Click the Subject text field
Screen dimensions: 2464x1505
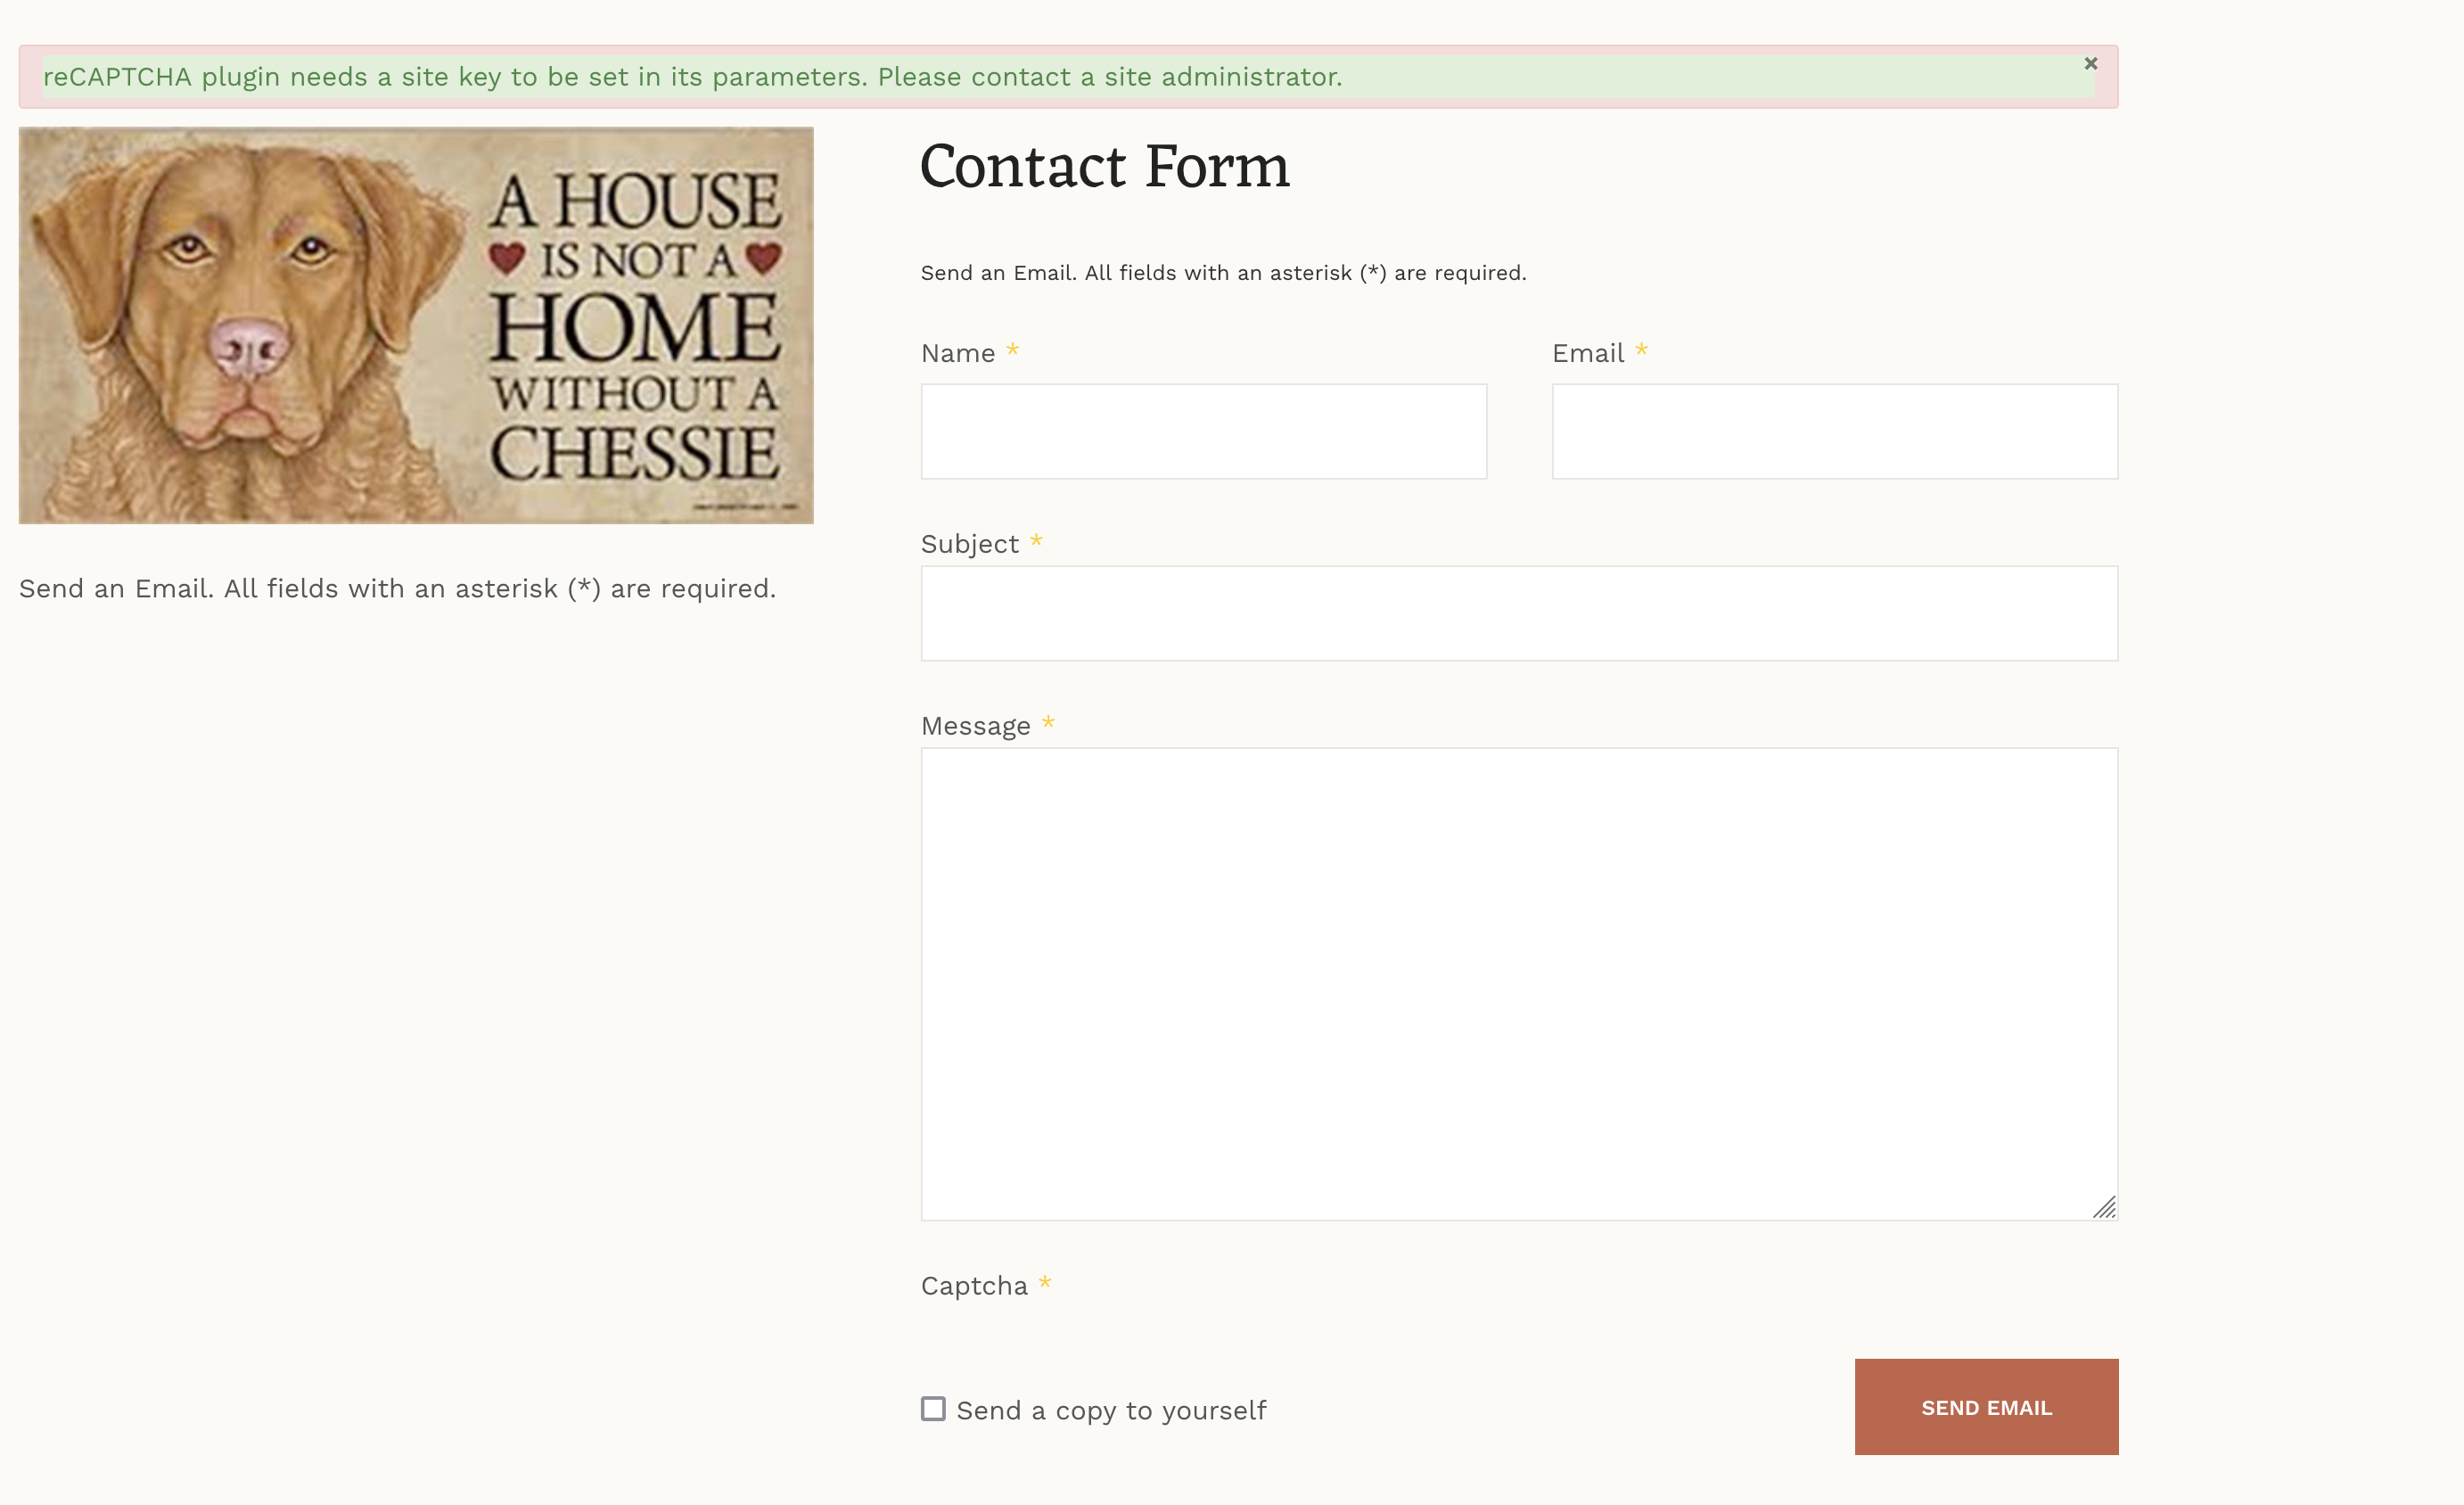(1518, 613)
